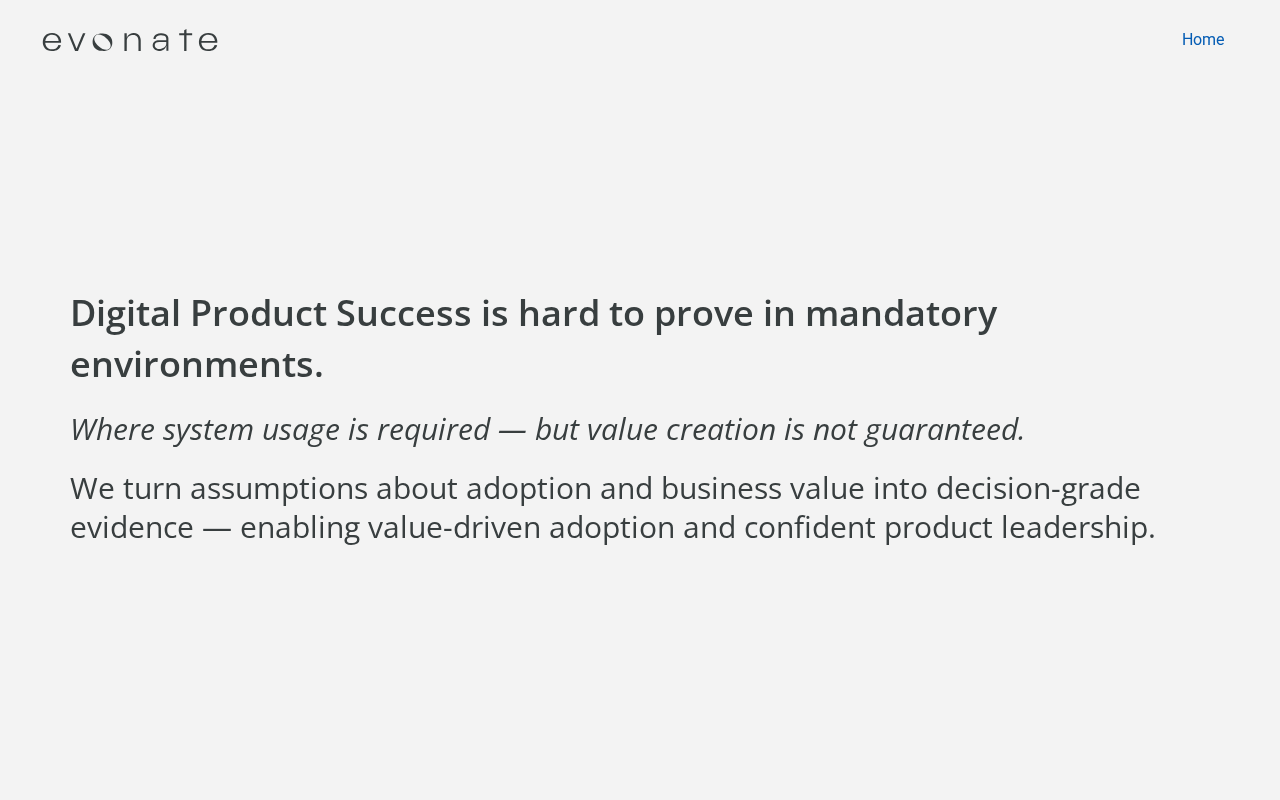Click the "v" letter in the evonate logo
Image resolution: width=1280 pixels, height=800 pixels.
click(x=76, y=42)
